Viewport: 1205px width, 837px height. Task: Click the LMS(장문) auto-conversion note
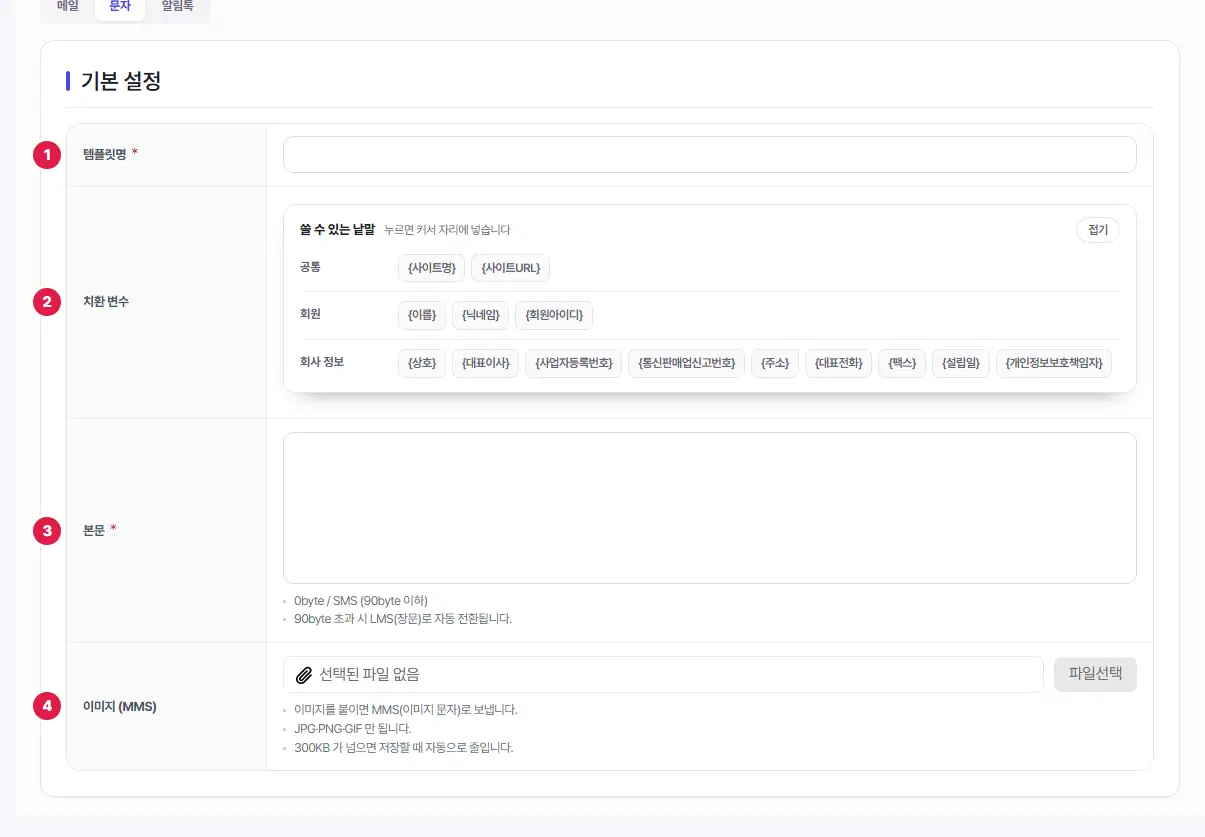pyautogui.click(x=403, y=619)
